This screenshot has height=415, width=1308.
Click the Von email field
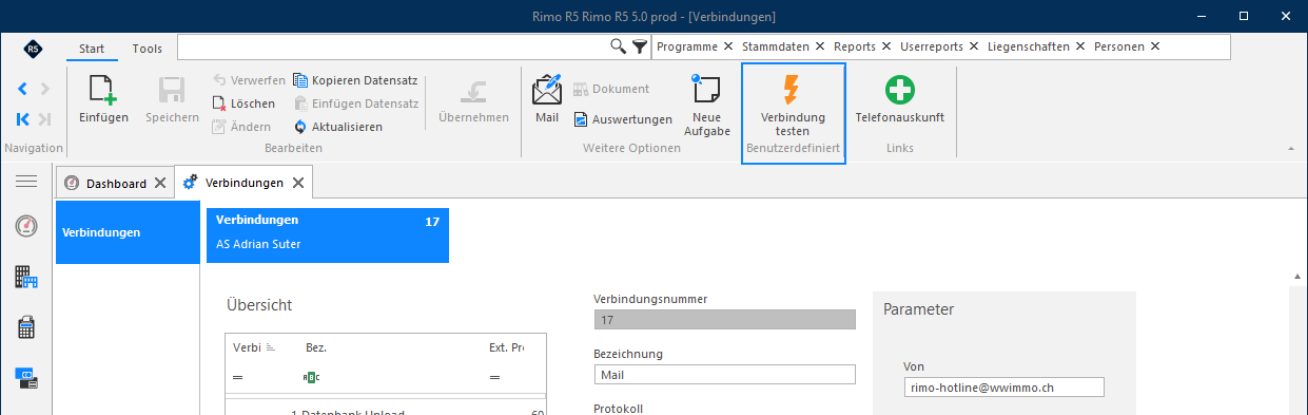(1004, 387)
